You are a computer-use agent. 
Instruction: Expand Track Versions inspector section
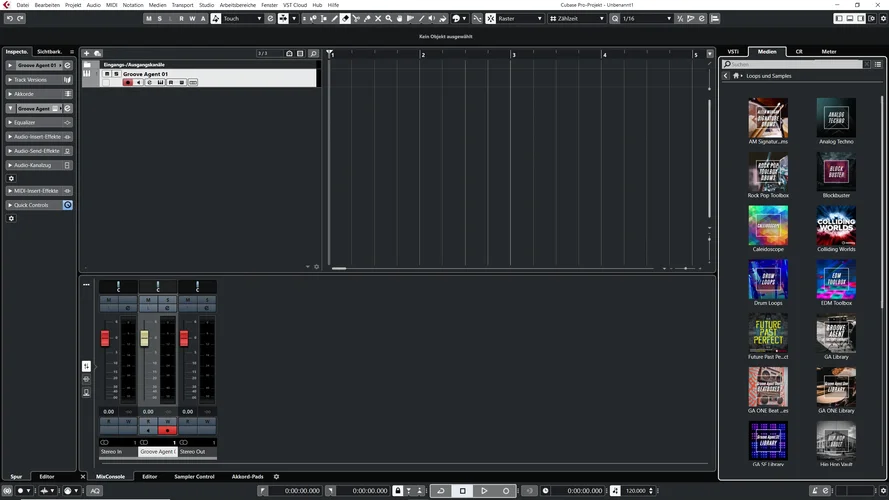coord(10,80)
